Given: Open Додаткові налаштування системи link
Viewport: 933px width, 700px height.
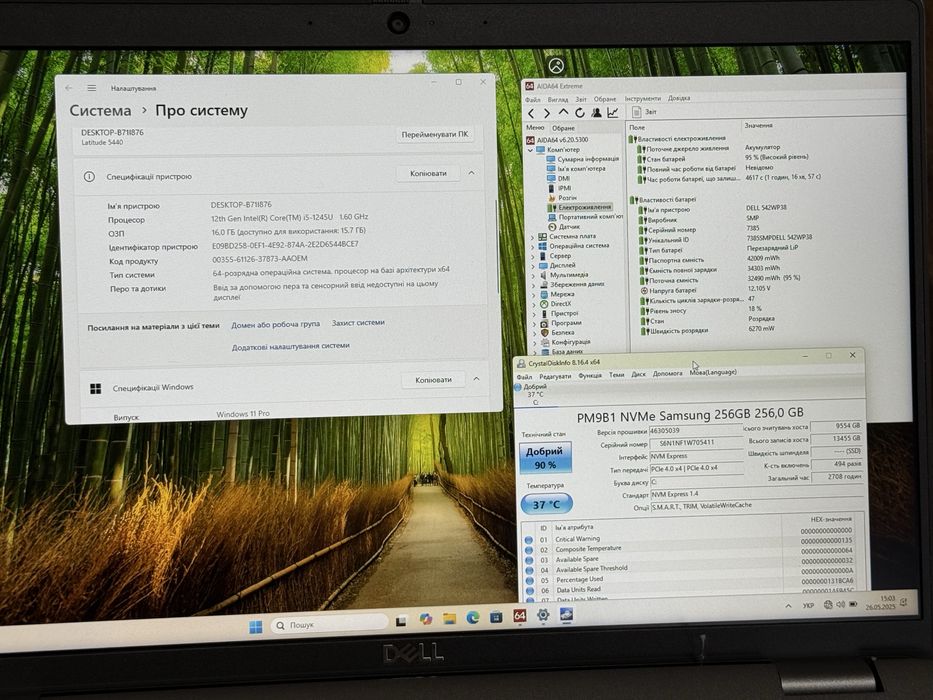Looking at the screenshot, I should (x=290, y=346).
